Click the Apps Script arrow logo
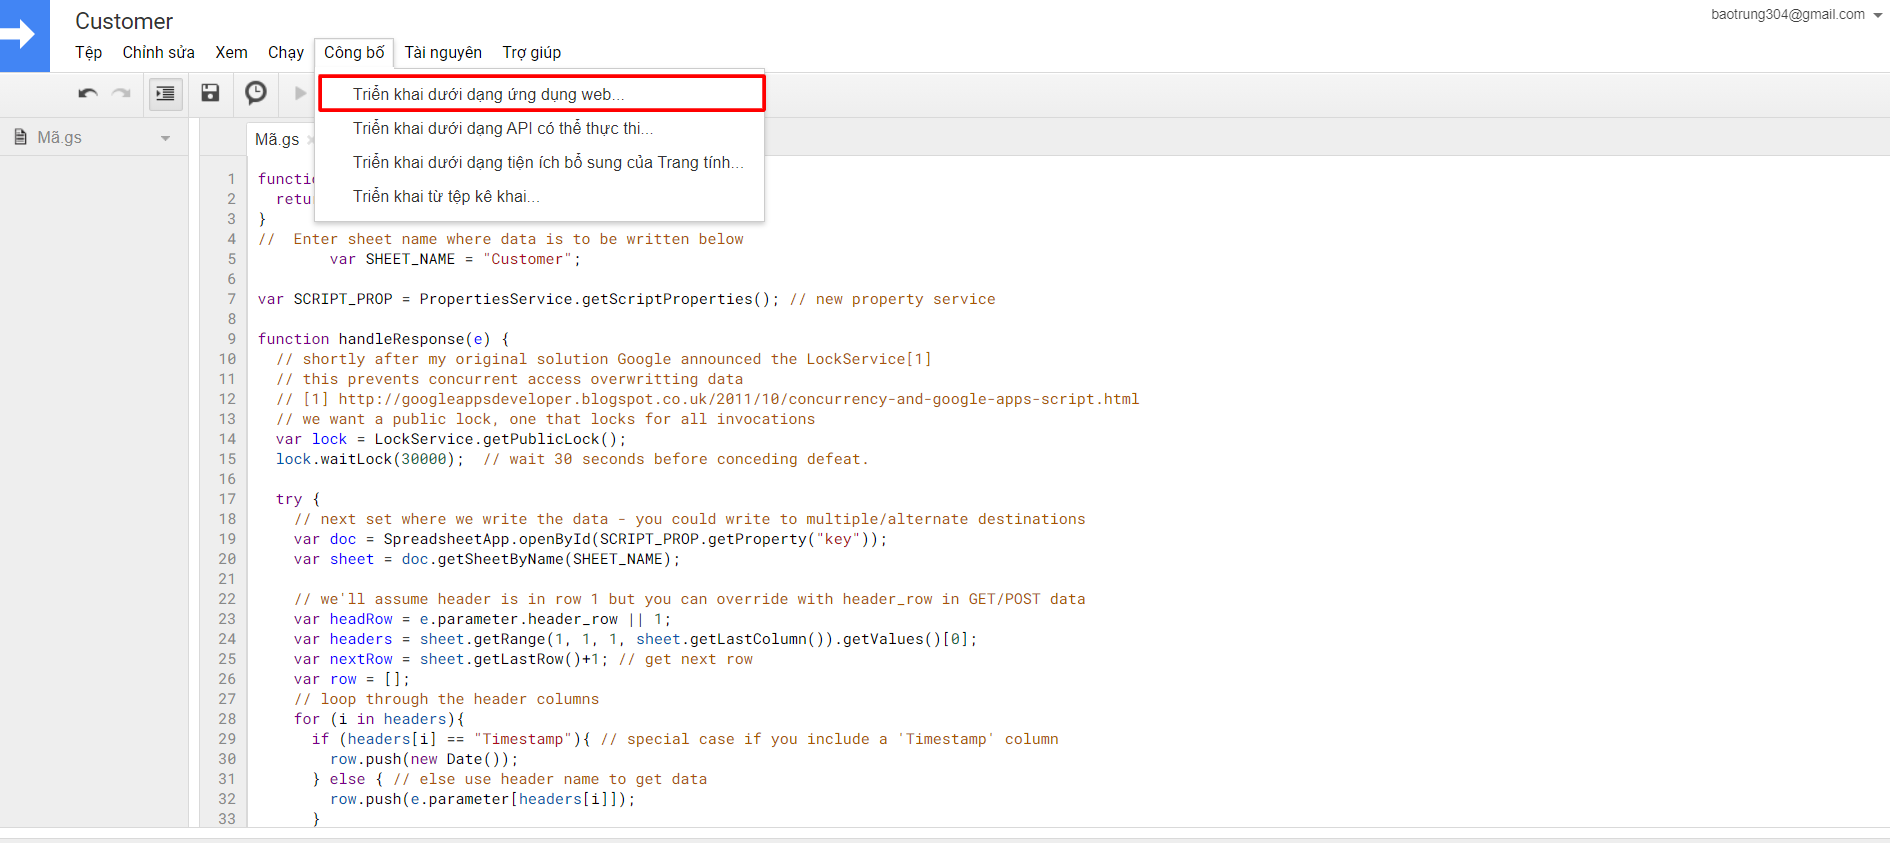The width and height of the screenshot is (1890, 843). click(x=22, y=35)
